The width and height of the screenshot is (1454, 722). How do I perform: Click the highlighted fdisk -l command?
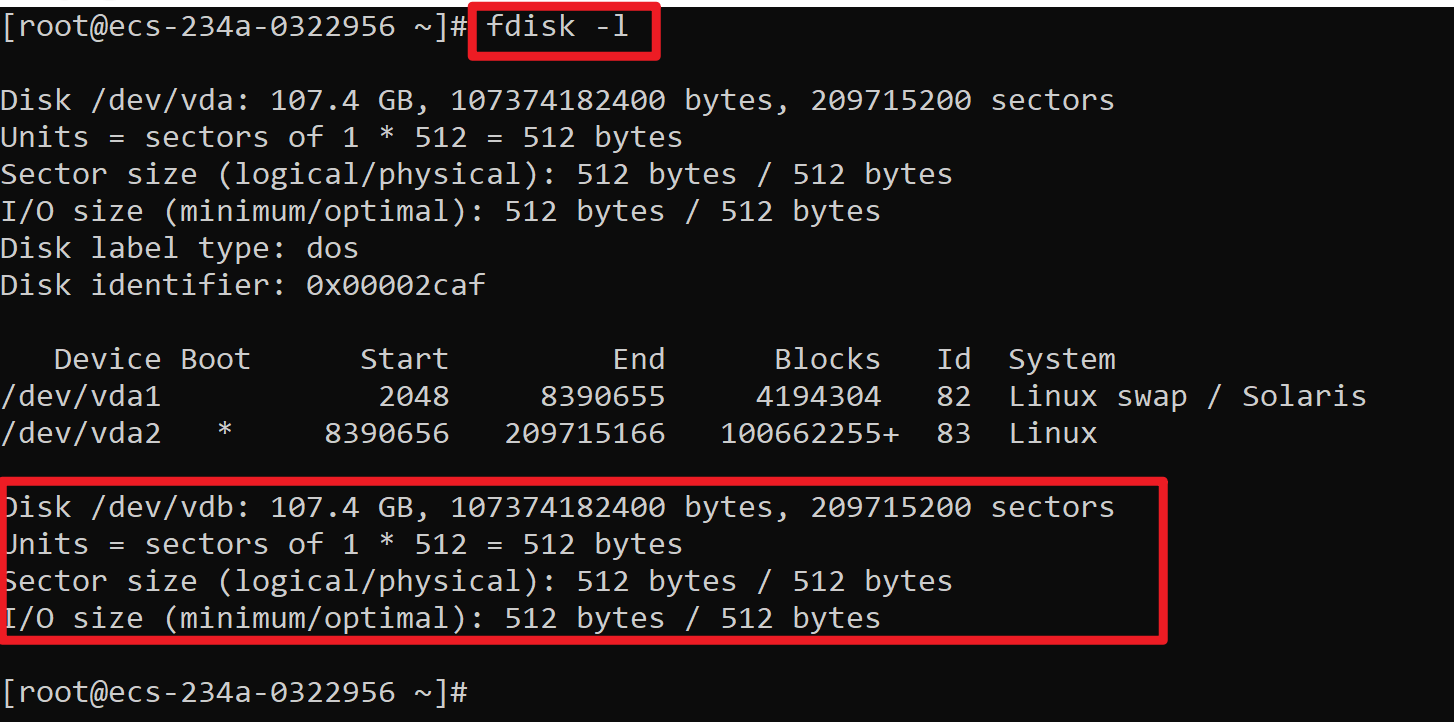(x=558, y=27)
